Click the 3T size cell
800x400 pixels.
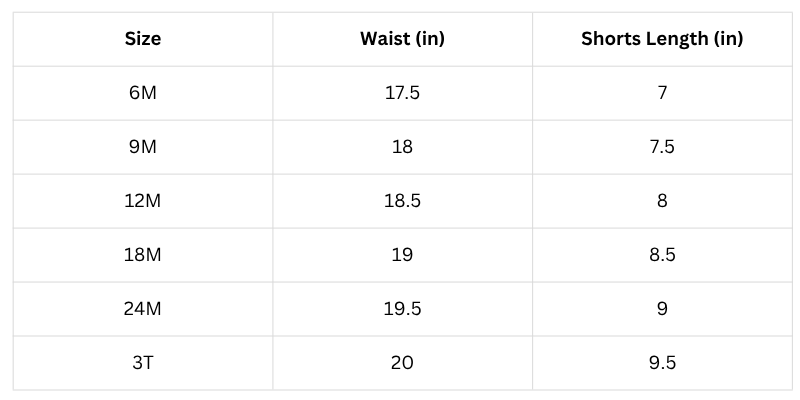[x=143, y=363]
